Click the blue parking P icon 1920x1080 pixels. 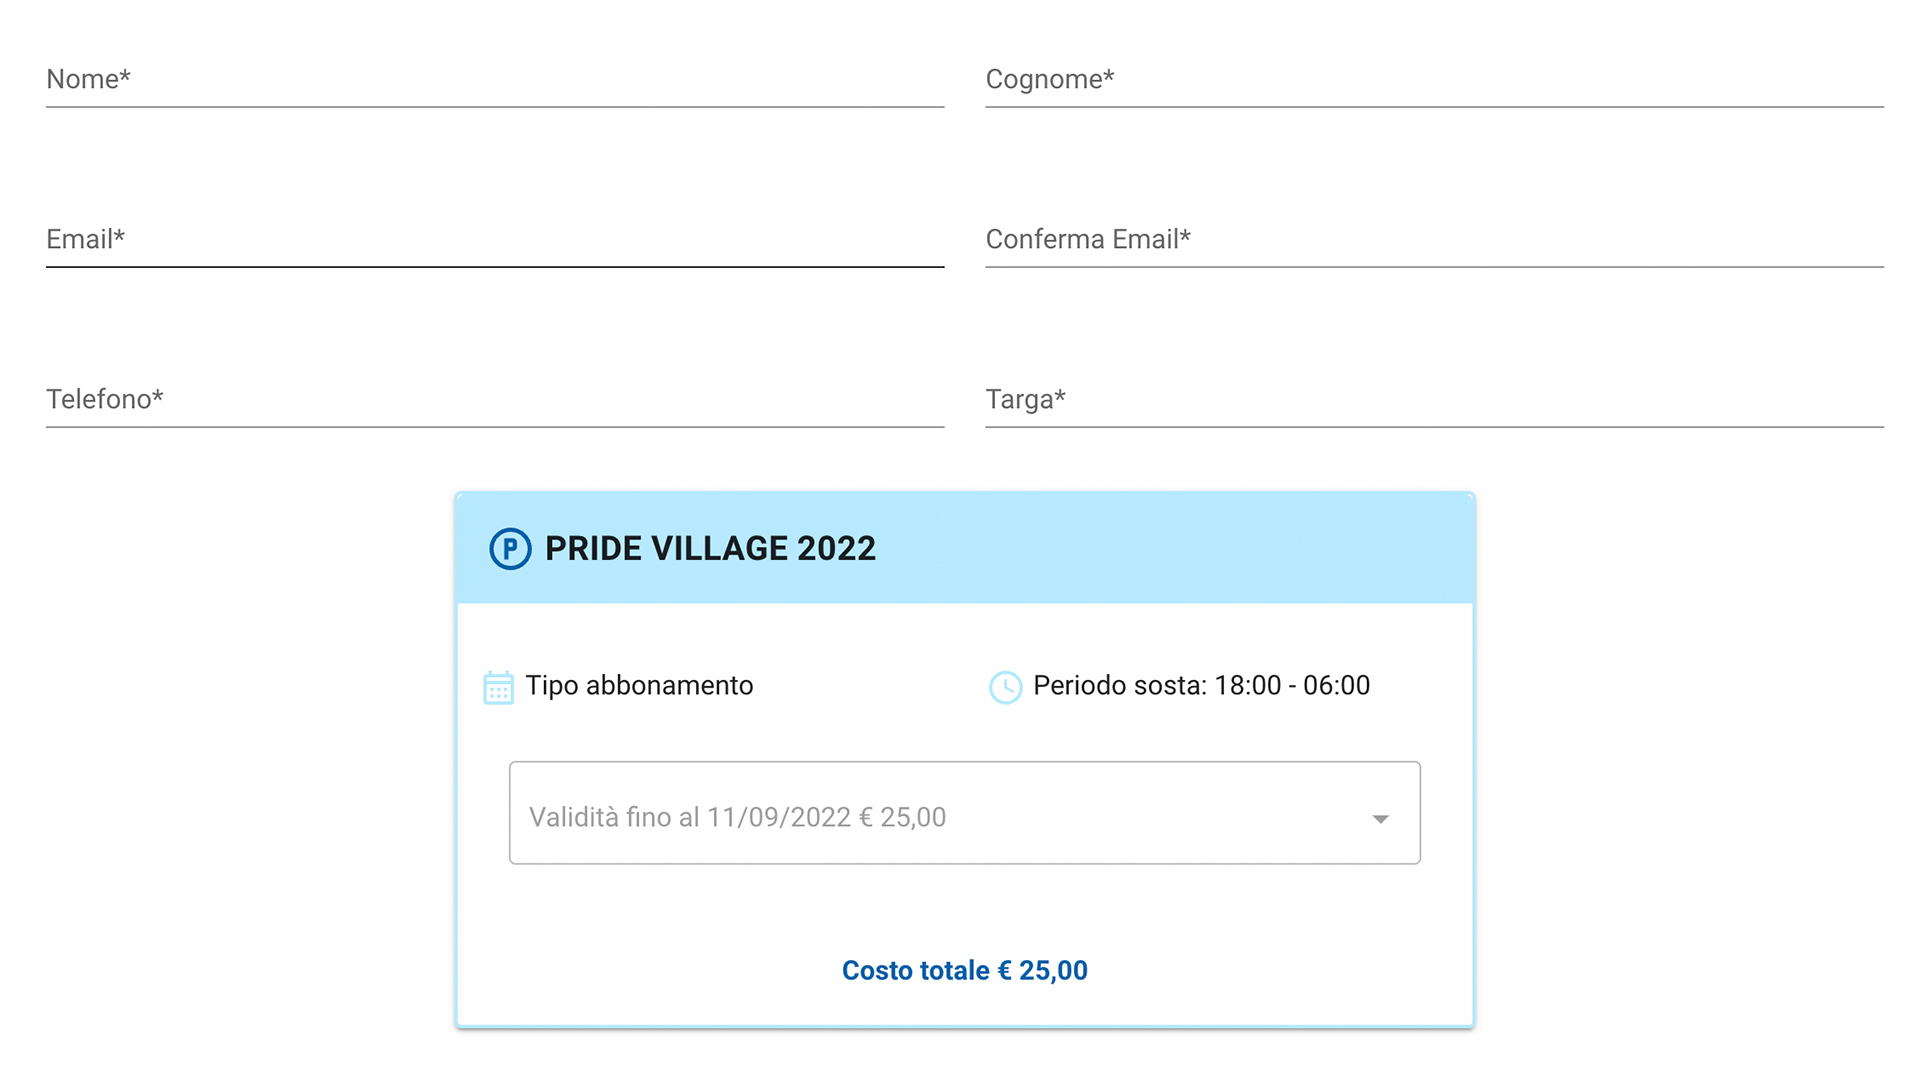510,549
